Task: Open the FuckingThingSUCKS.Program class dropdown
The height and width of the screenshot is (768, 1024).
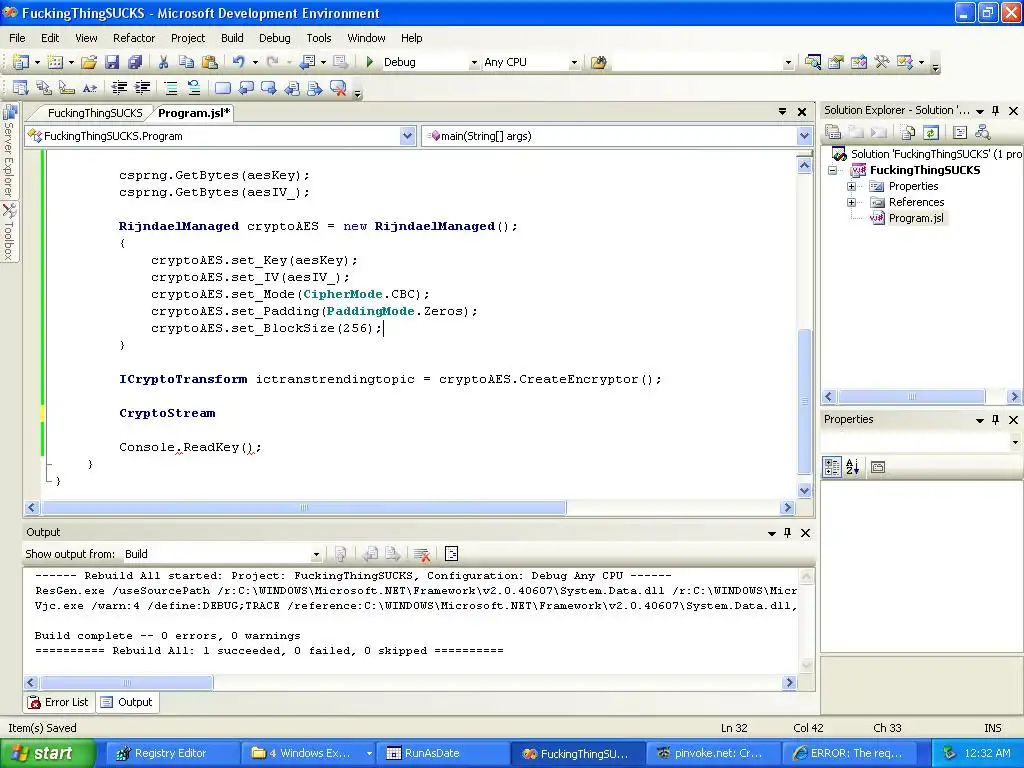Action: point(408,136)
